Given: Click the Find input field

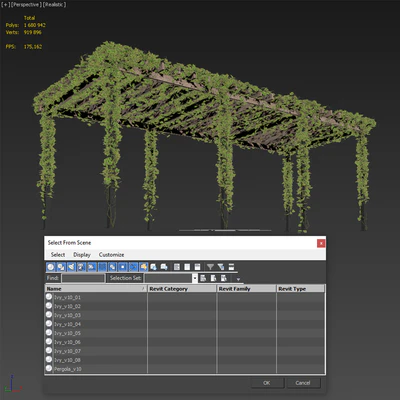Looking at the screenshot, I should pos(83,278).
